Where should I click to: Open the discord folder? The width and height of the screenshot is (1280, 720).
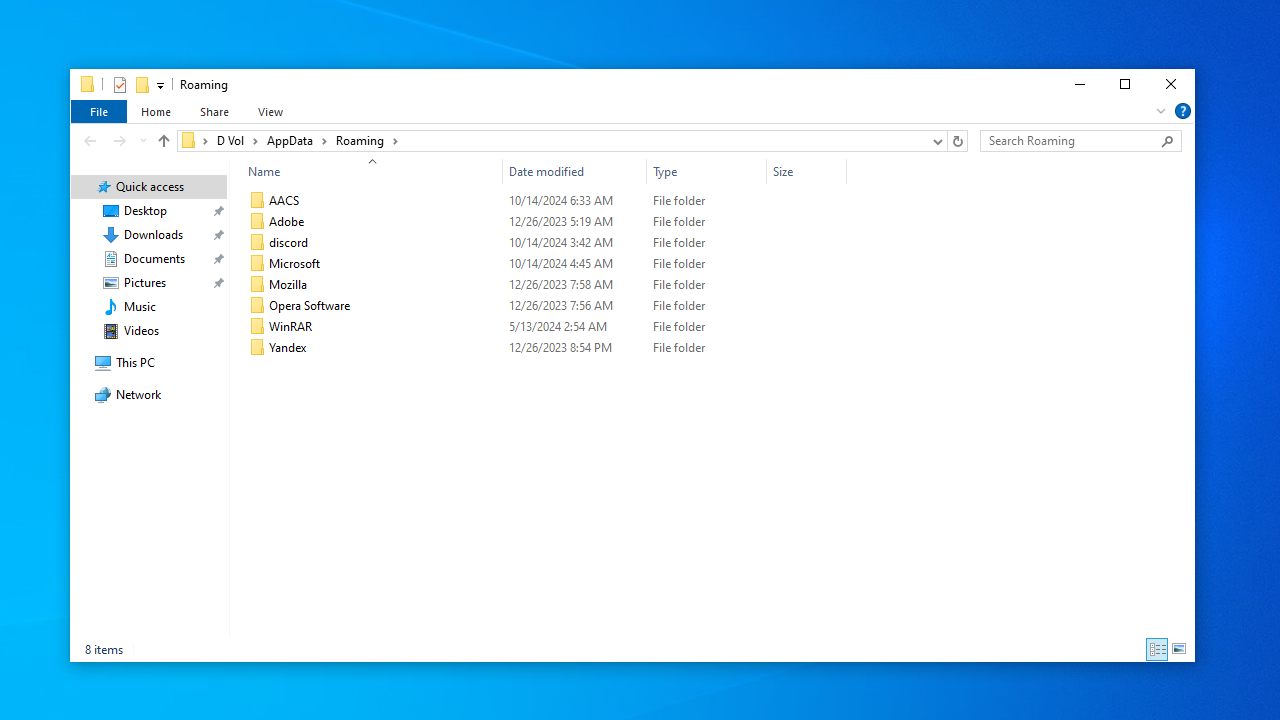coord(288,243)
